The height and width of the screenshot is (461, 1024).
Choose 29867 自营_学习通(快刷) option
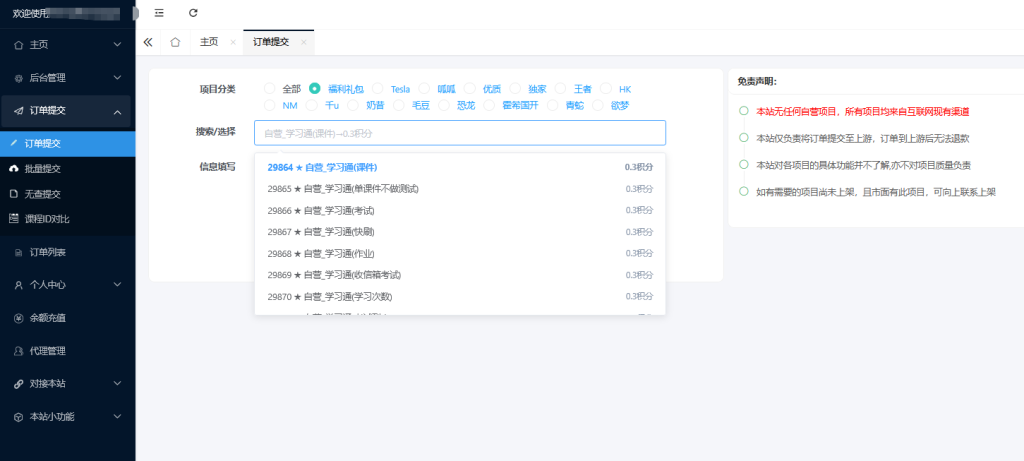point(460,232)
